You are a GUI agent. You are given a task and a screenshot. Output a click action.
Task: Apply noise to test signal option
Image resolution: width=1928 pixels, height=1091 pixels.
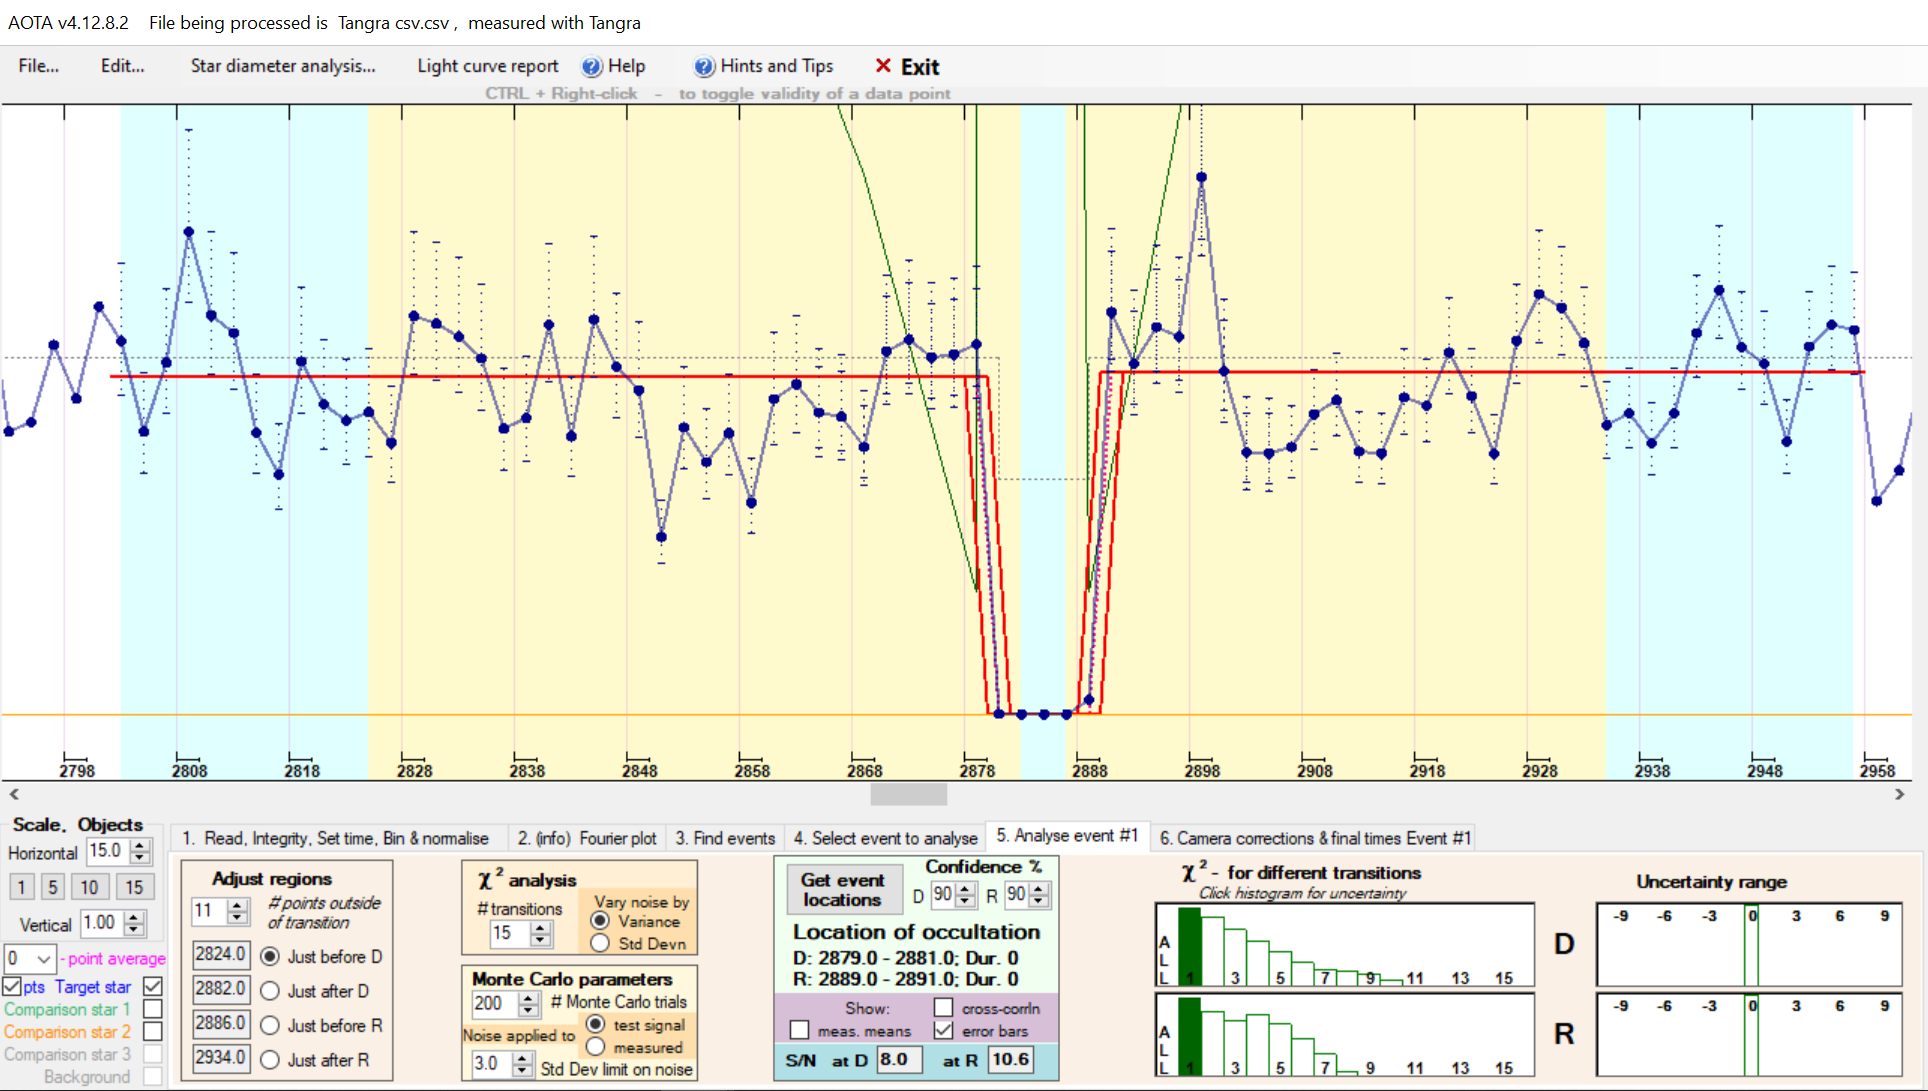tap(596, 1024)
